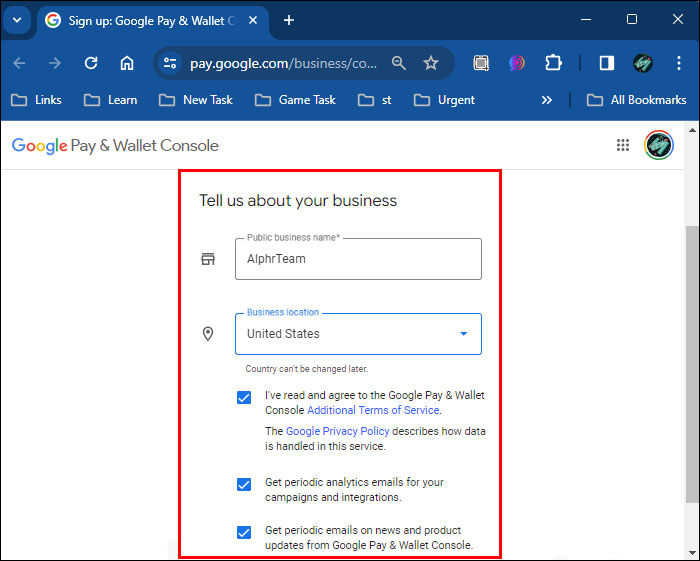Open the browser Extensions puzzle icon
Viewport: 700px width, 561px height.
coord(553,63)
